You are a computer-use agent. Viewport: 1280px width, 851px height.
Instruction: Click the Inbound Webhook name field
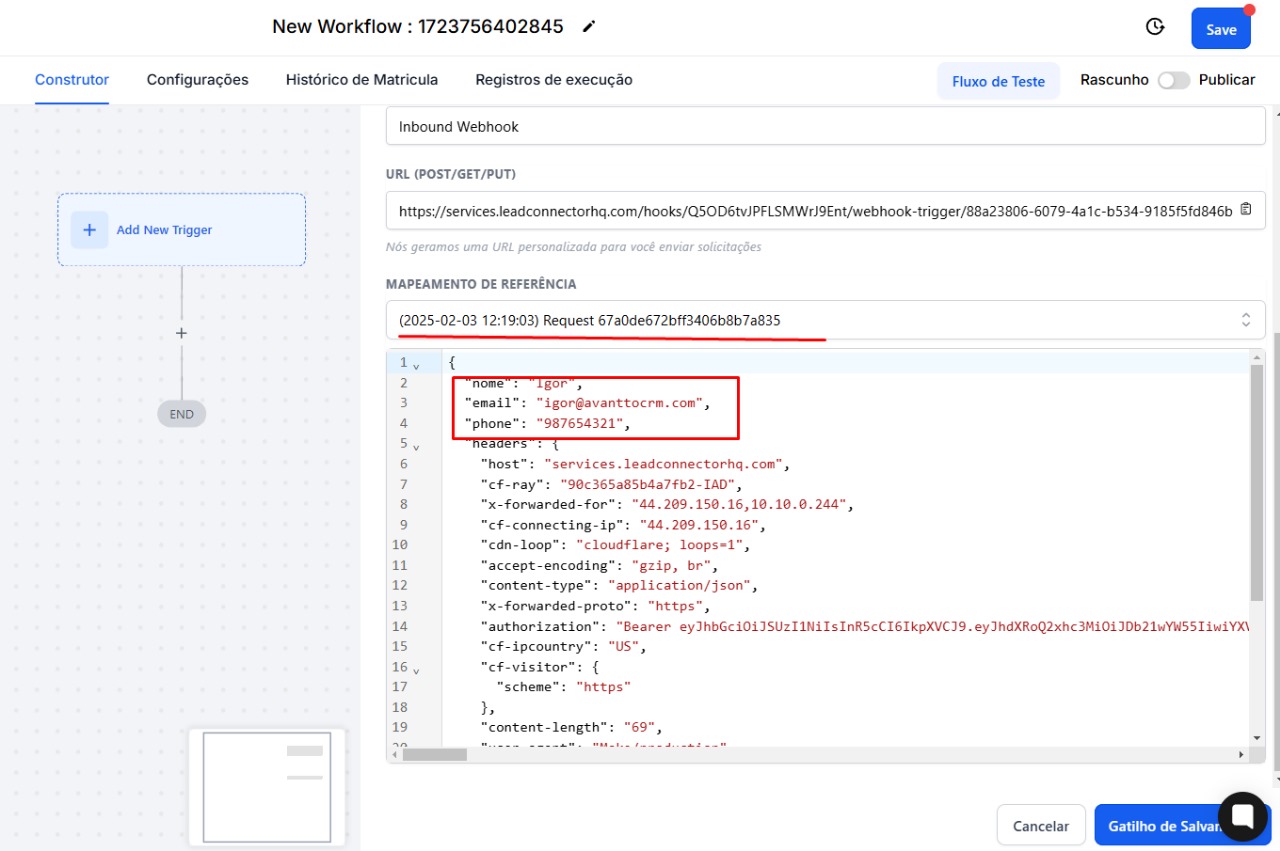click(825, 127)
